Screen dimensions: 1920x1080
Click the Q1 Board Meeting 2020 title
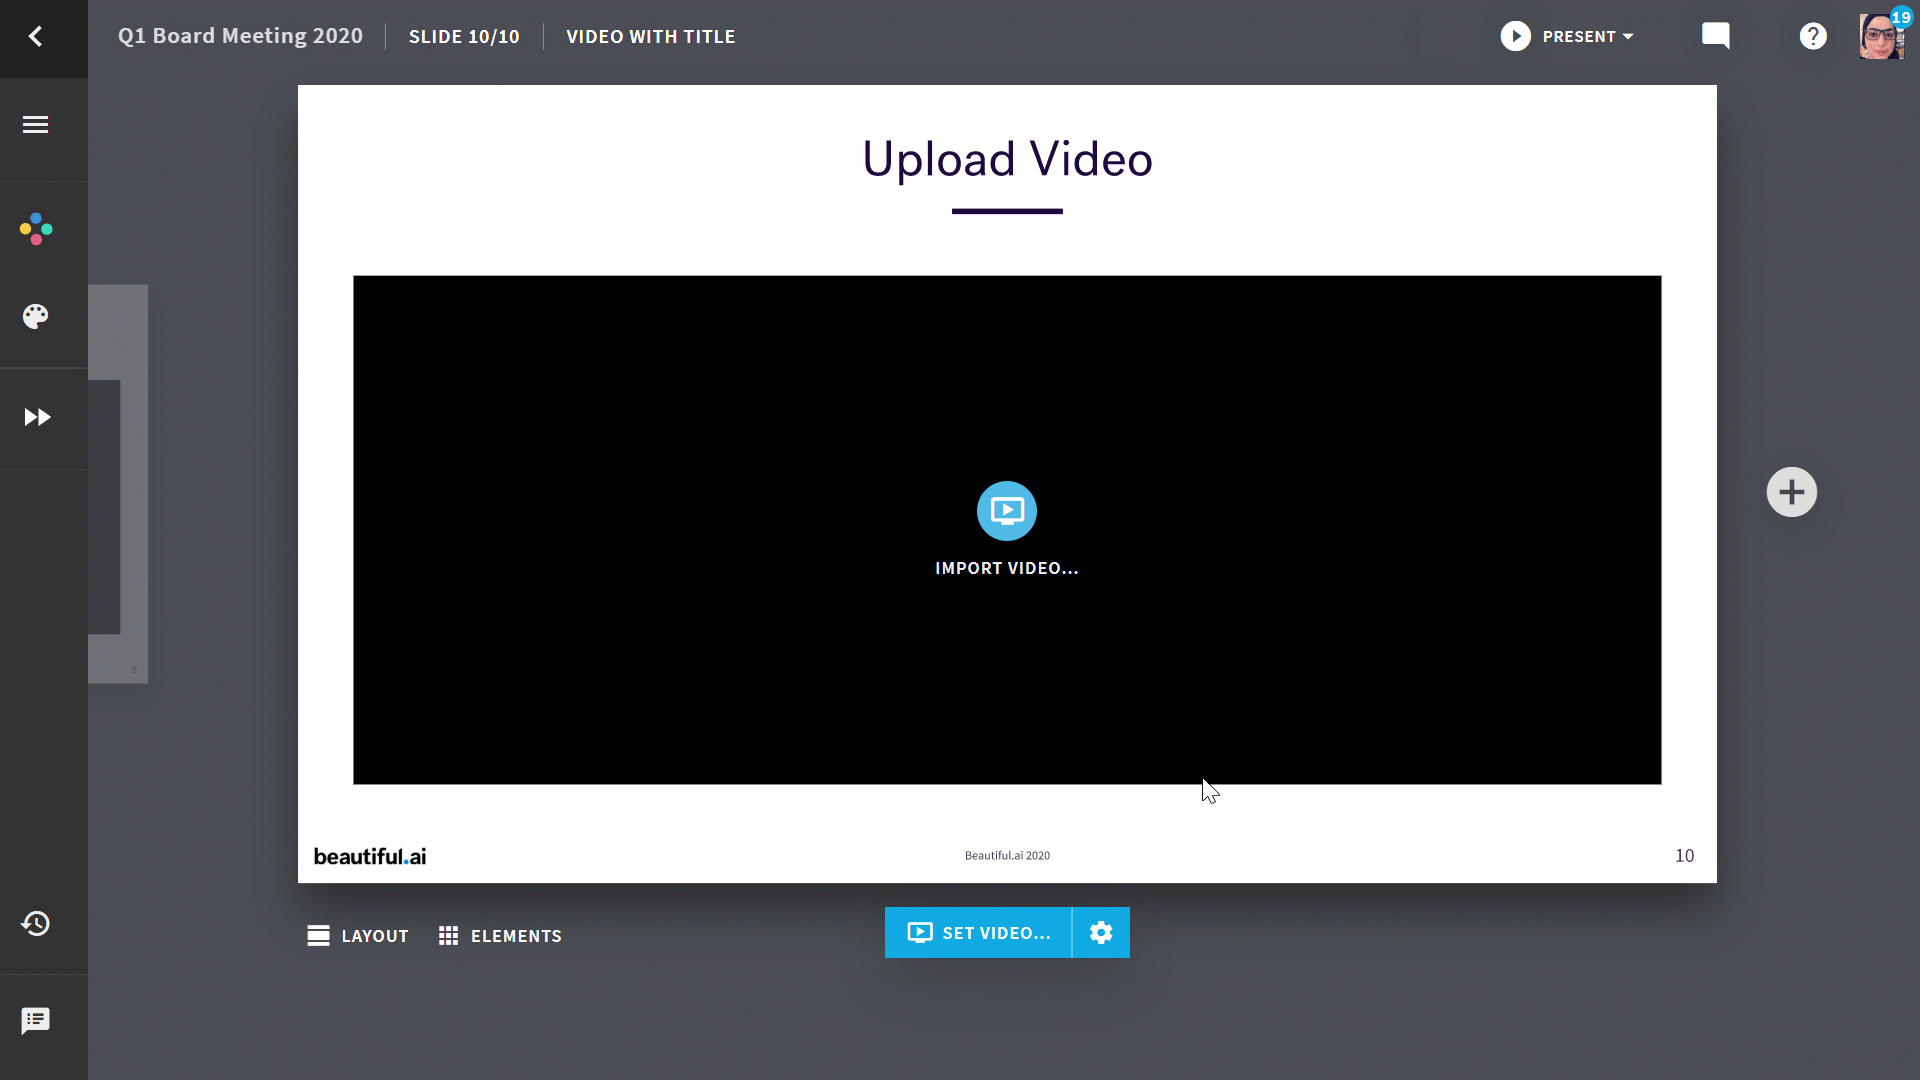[x=240, y=36]
